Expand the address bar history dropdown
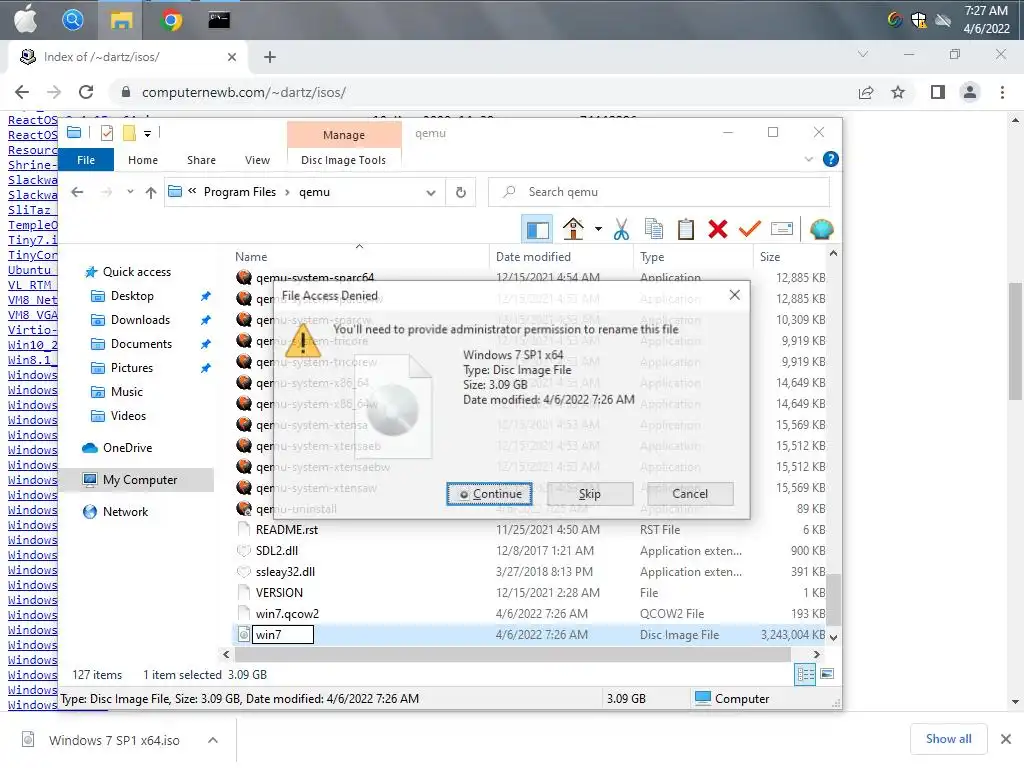The image size is (1024, 768). 430,193
